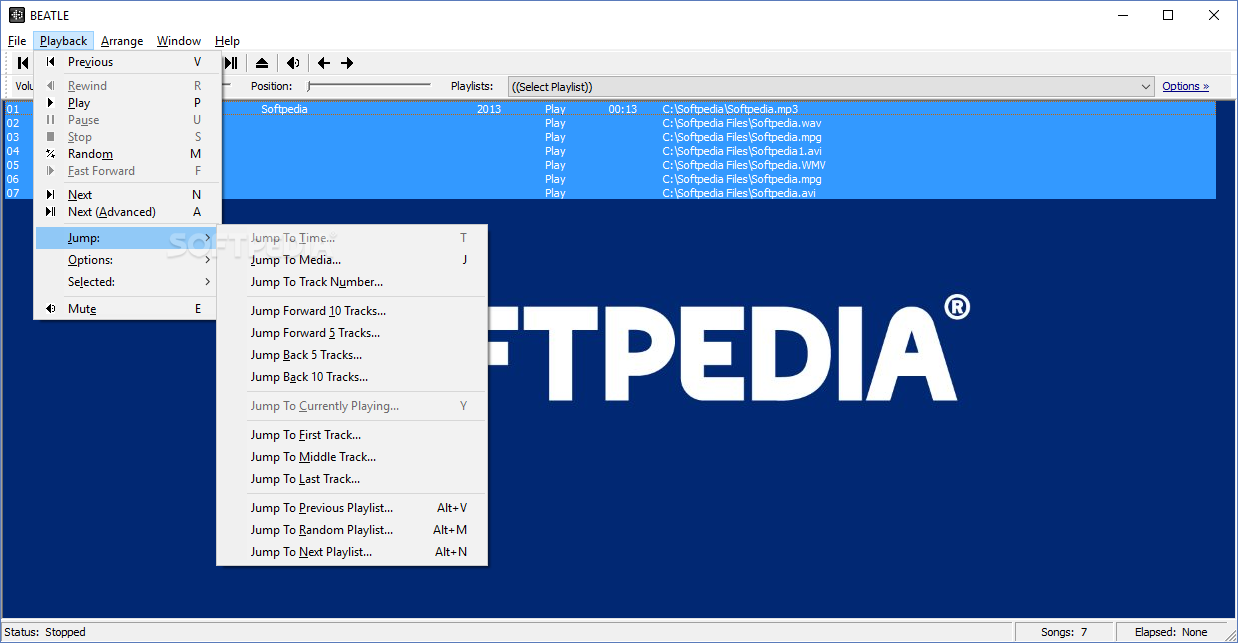
Task: Click the right arrow toolbar icon
Action: [347, 63]
